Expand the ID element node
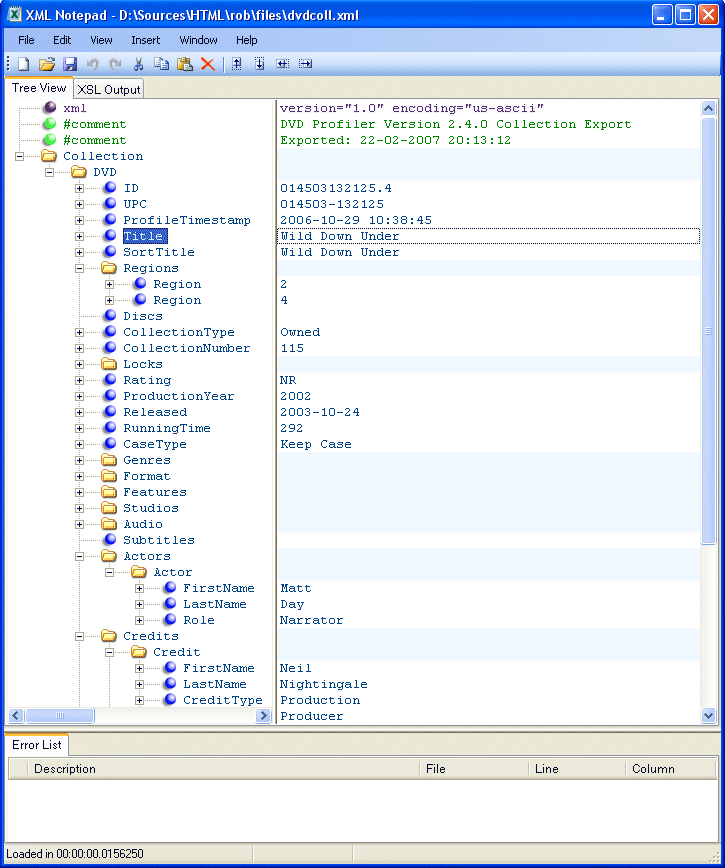 tap(79, 188)
